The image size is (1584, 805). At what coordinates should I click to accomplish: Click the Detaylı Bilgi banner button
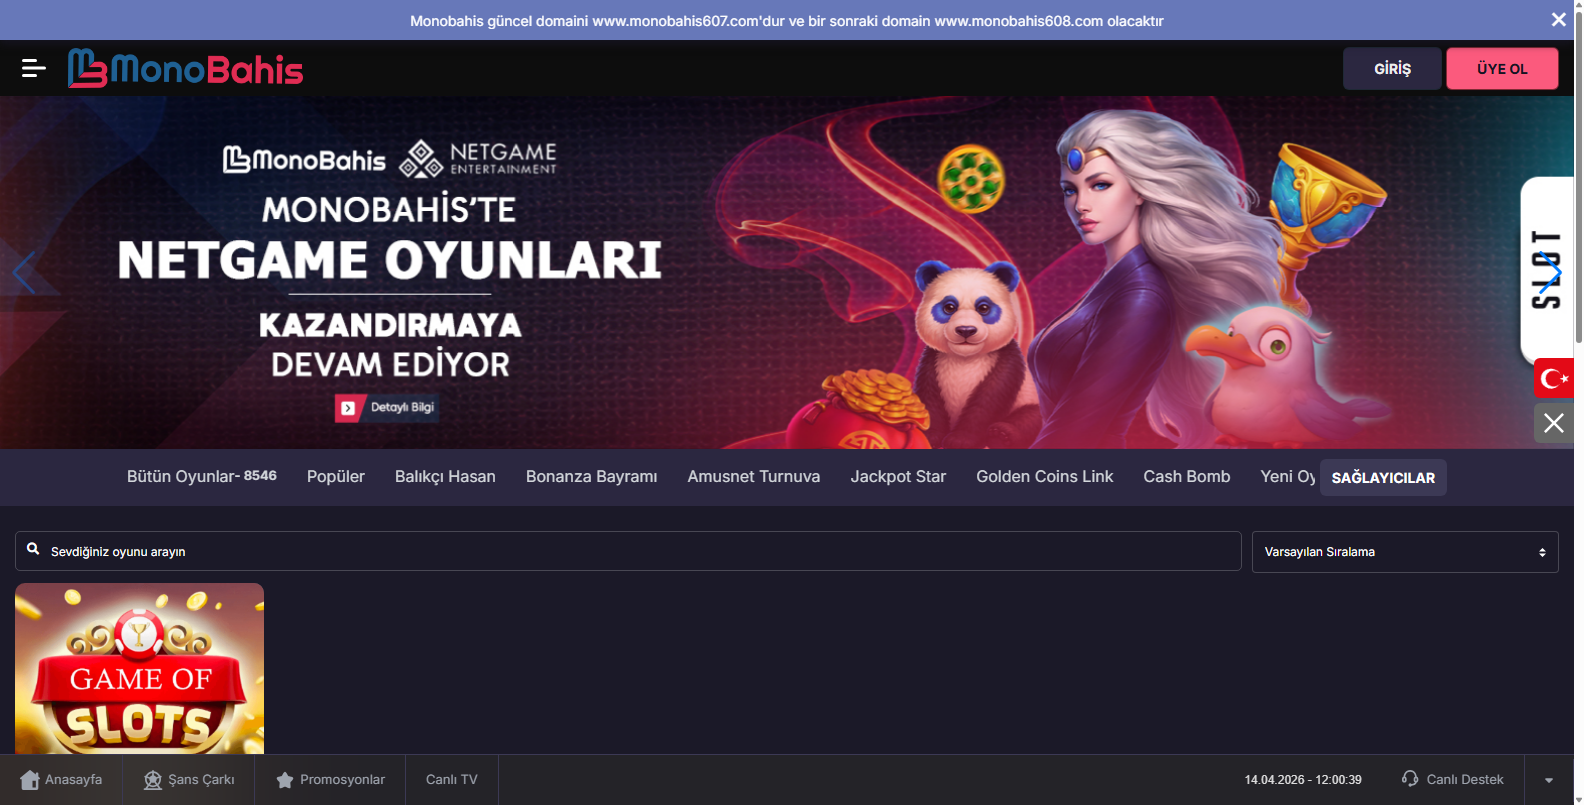click(x=388, y=408)
